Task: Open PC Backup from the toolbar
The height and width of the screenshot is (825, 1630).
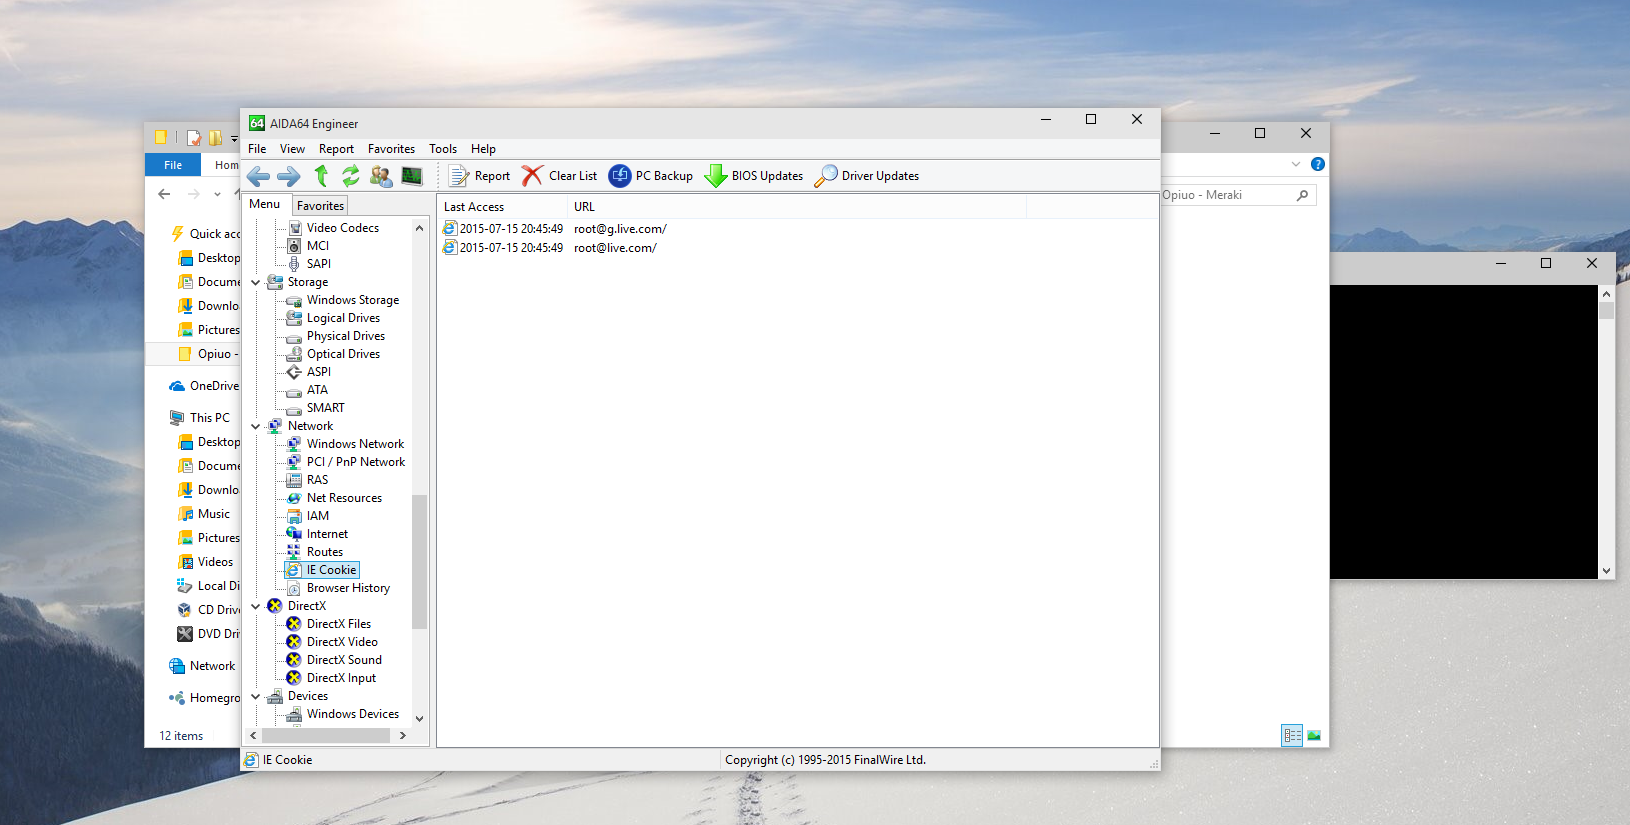Action: 651,176
